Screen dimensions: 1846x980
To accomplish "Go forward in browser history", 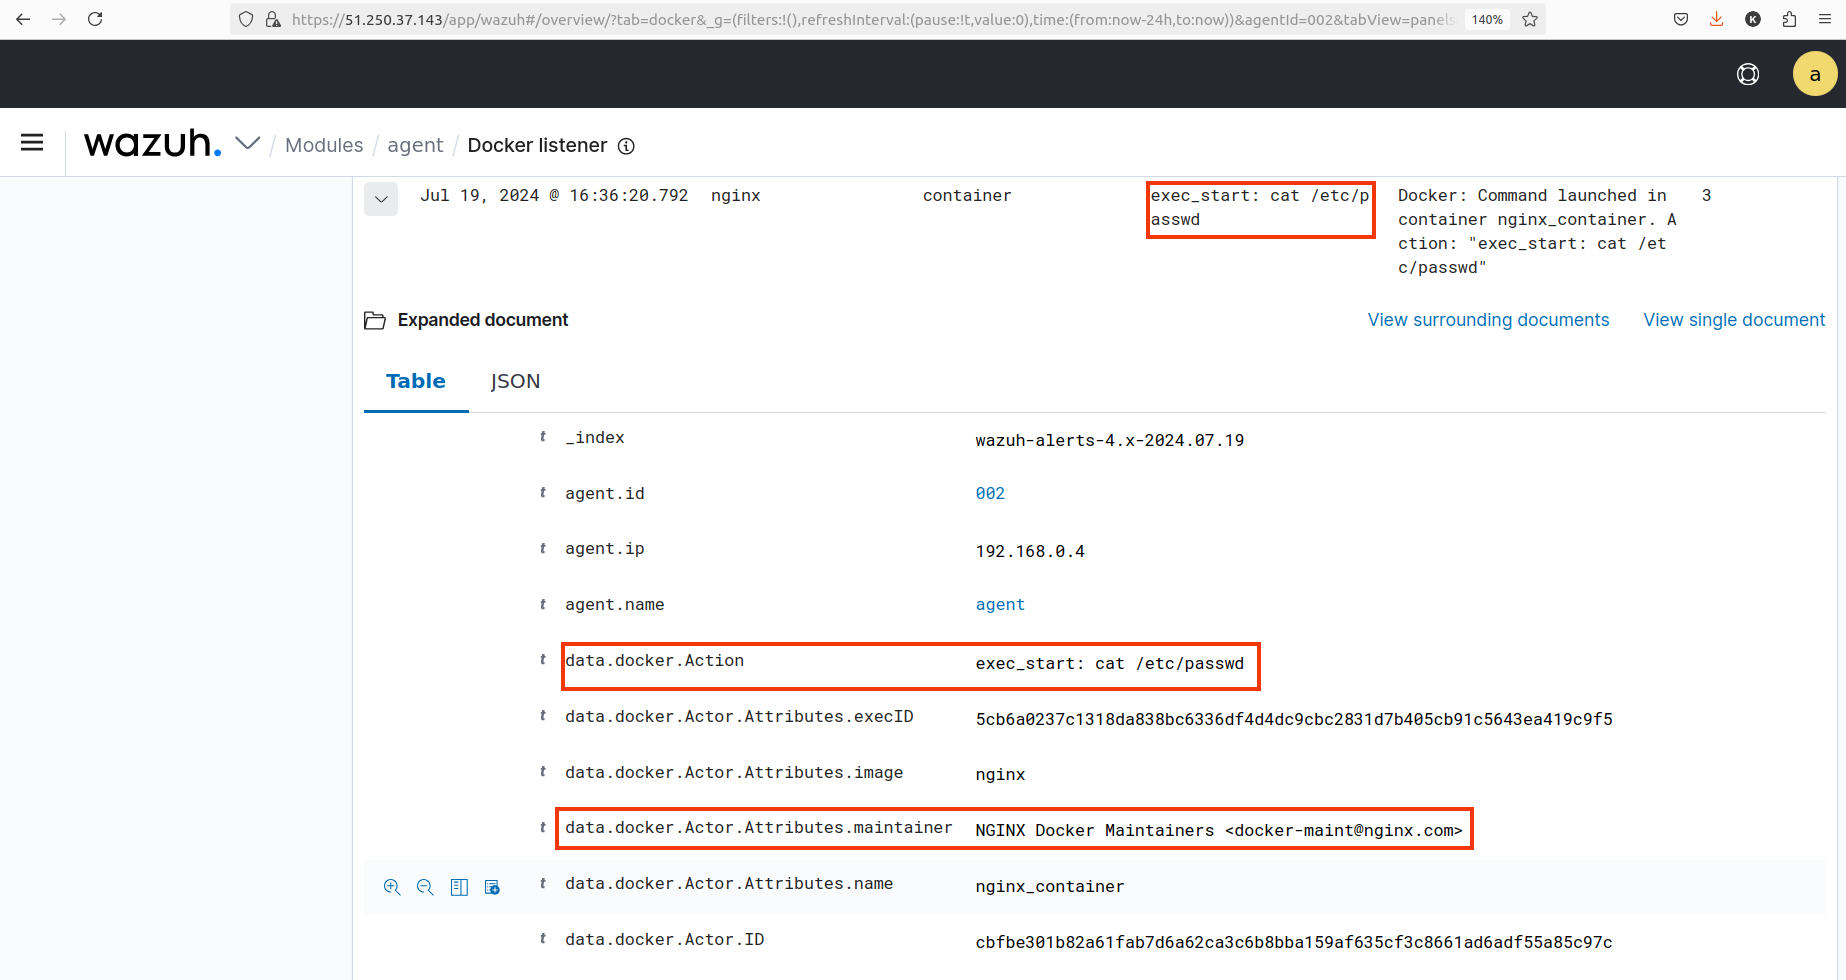I will coord(59,19).
